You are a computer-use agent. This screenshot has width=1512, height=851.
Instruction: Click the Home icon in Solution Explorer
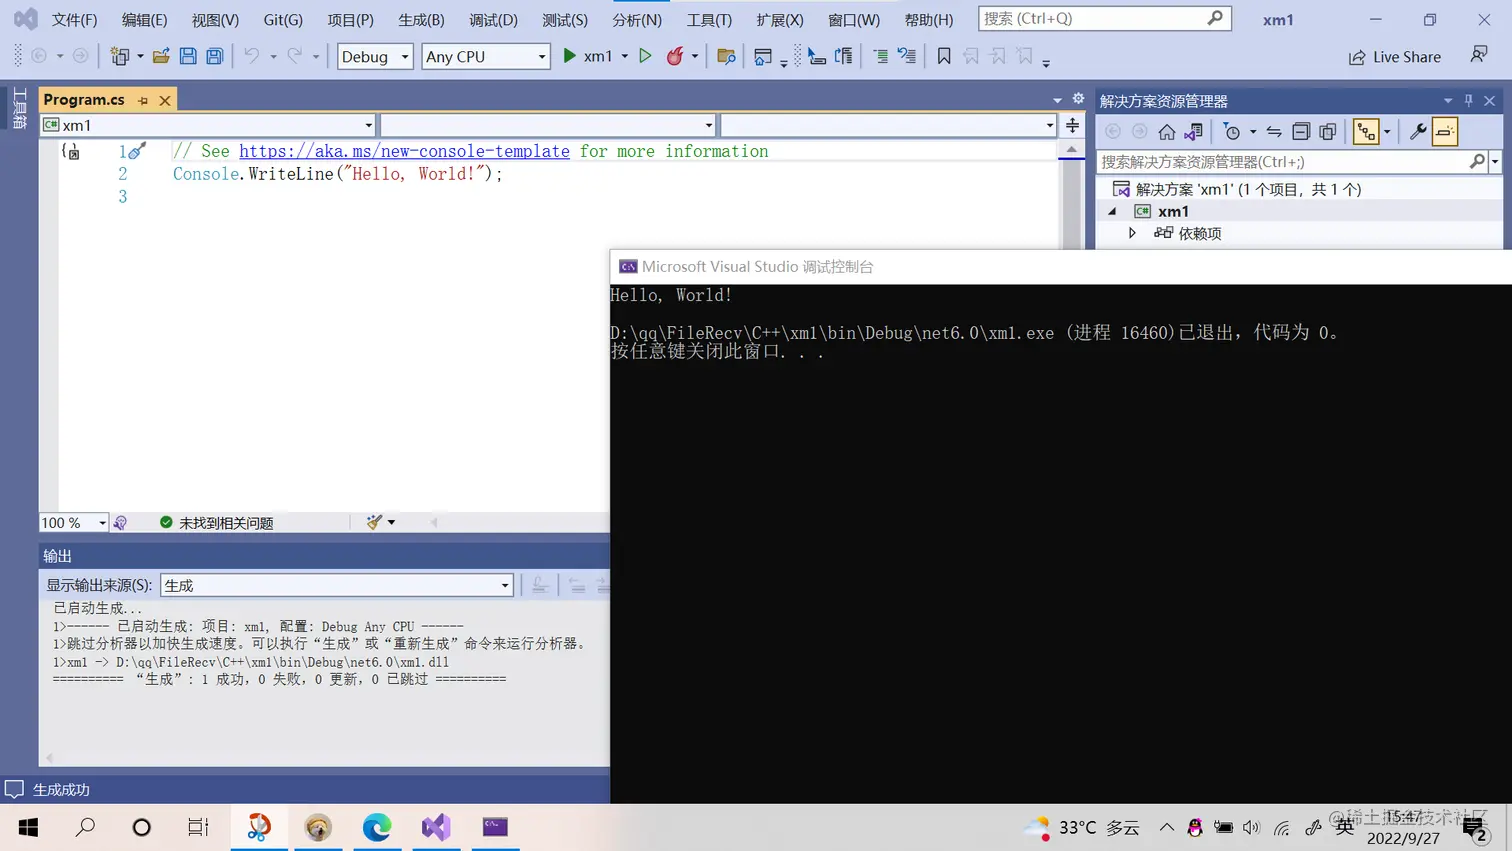[1167, 132]
